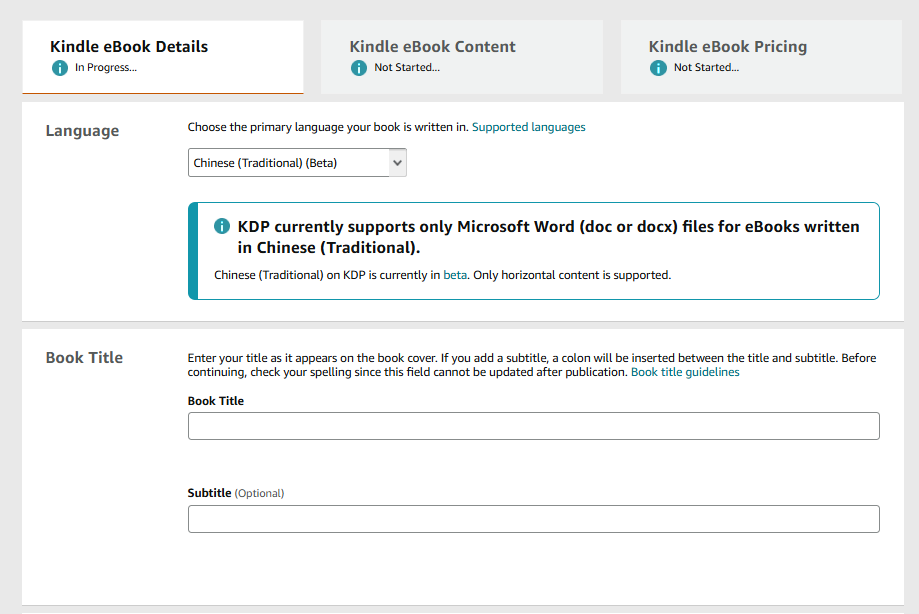Viewport: 919px width, 614px height.
Task: Open the Chinese (Traditional) language dropdown
Action: pyautogui.click(x=288, y=163)
